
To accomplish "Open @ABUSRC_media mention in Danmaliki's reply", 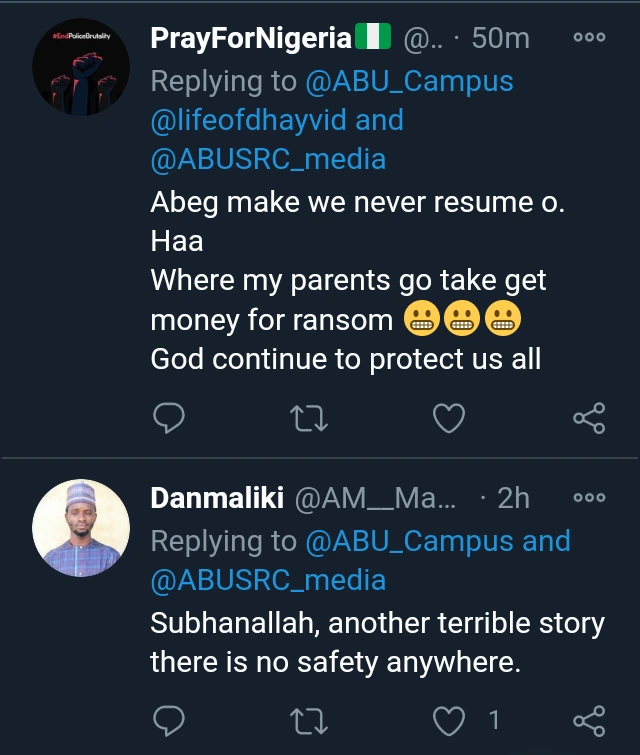I will (268, 580).
